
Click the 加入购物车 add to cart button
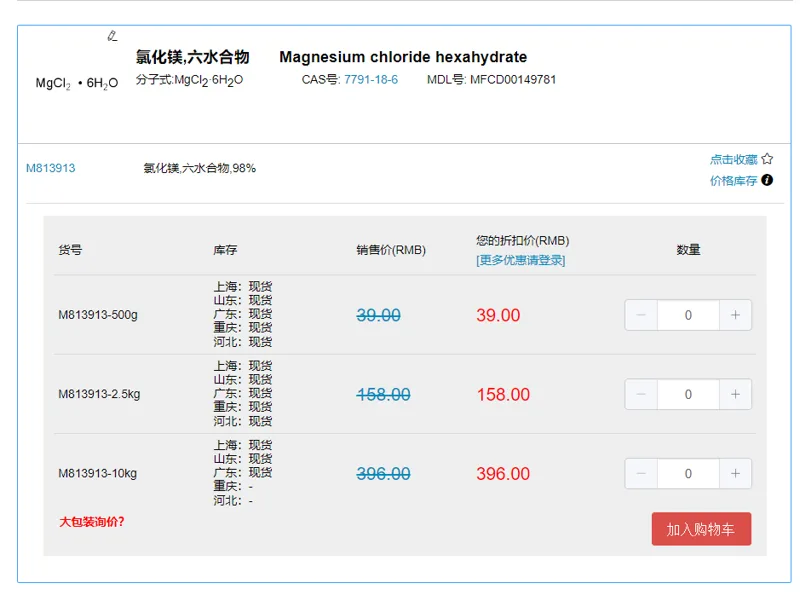pyautogui.click(x=701, y=529)
